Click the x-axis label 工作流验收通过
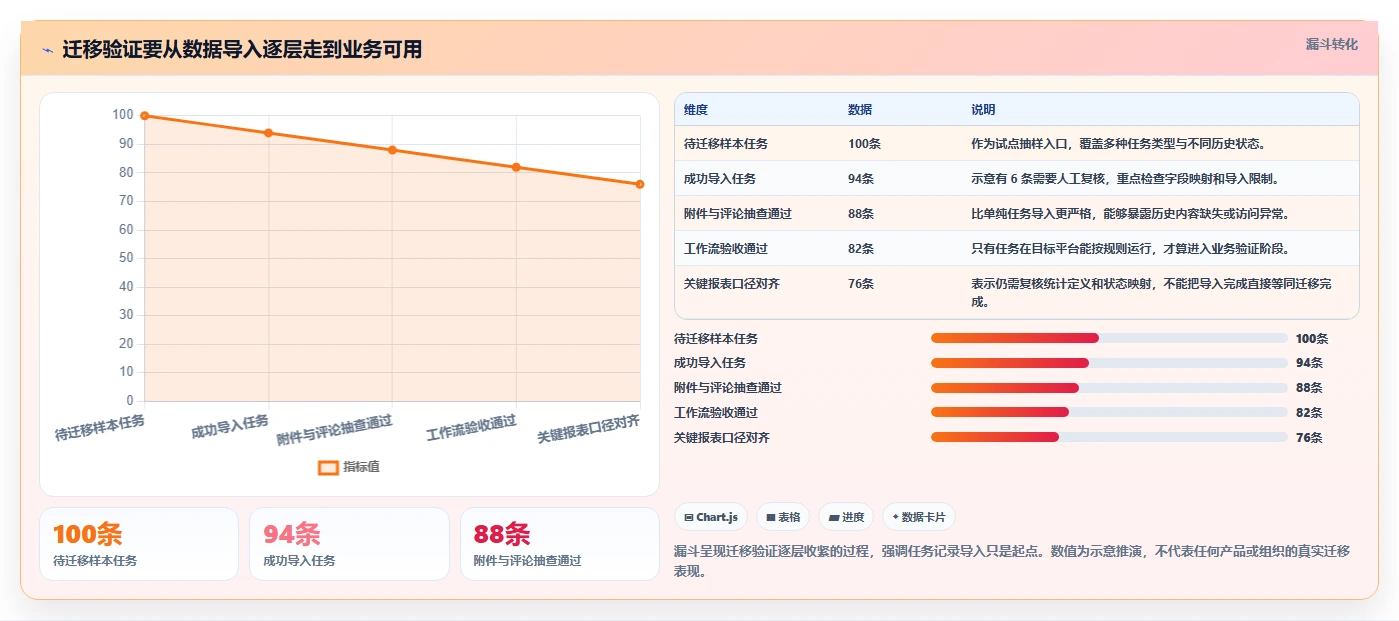The width and height of the screenshot is (1399, 621). click(471, 428)
